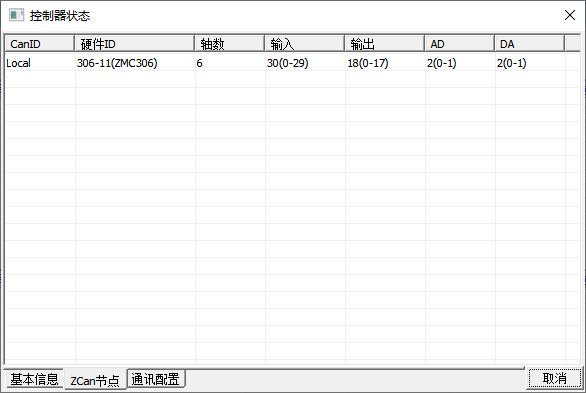Viewport: 586px width, 393px height.
Task: Click the 轴数 column header
Action: (229, 43)
